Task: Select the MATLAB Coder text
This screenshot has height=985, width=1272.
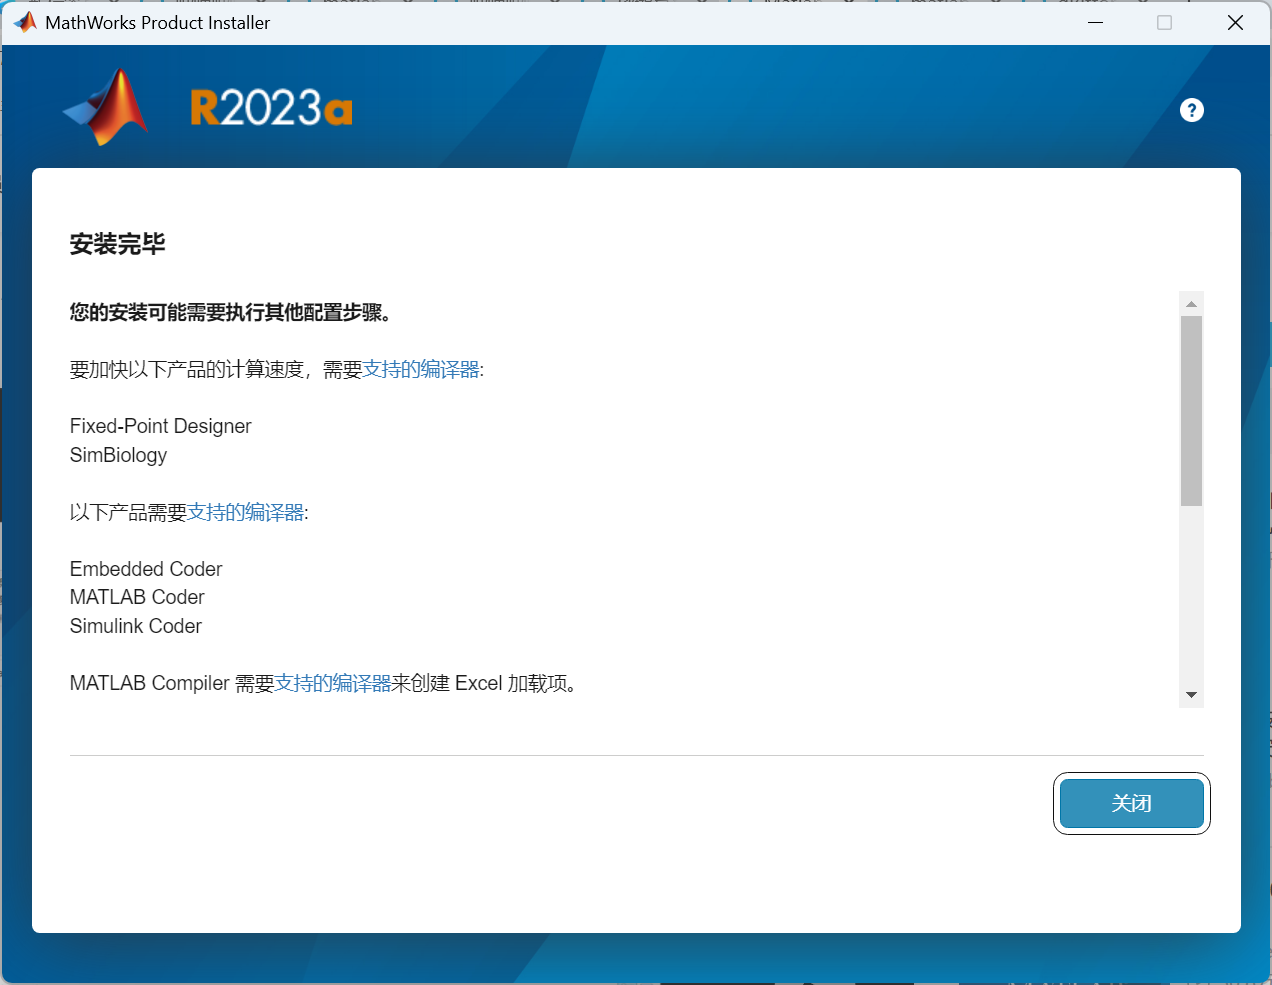Action: click(137, 597)
